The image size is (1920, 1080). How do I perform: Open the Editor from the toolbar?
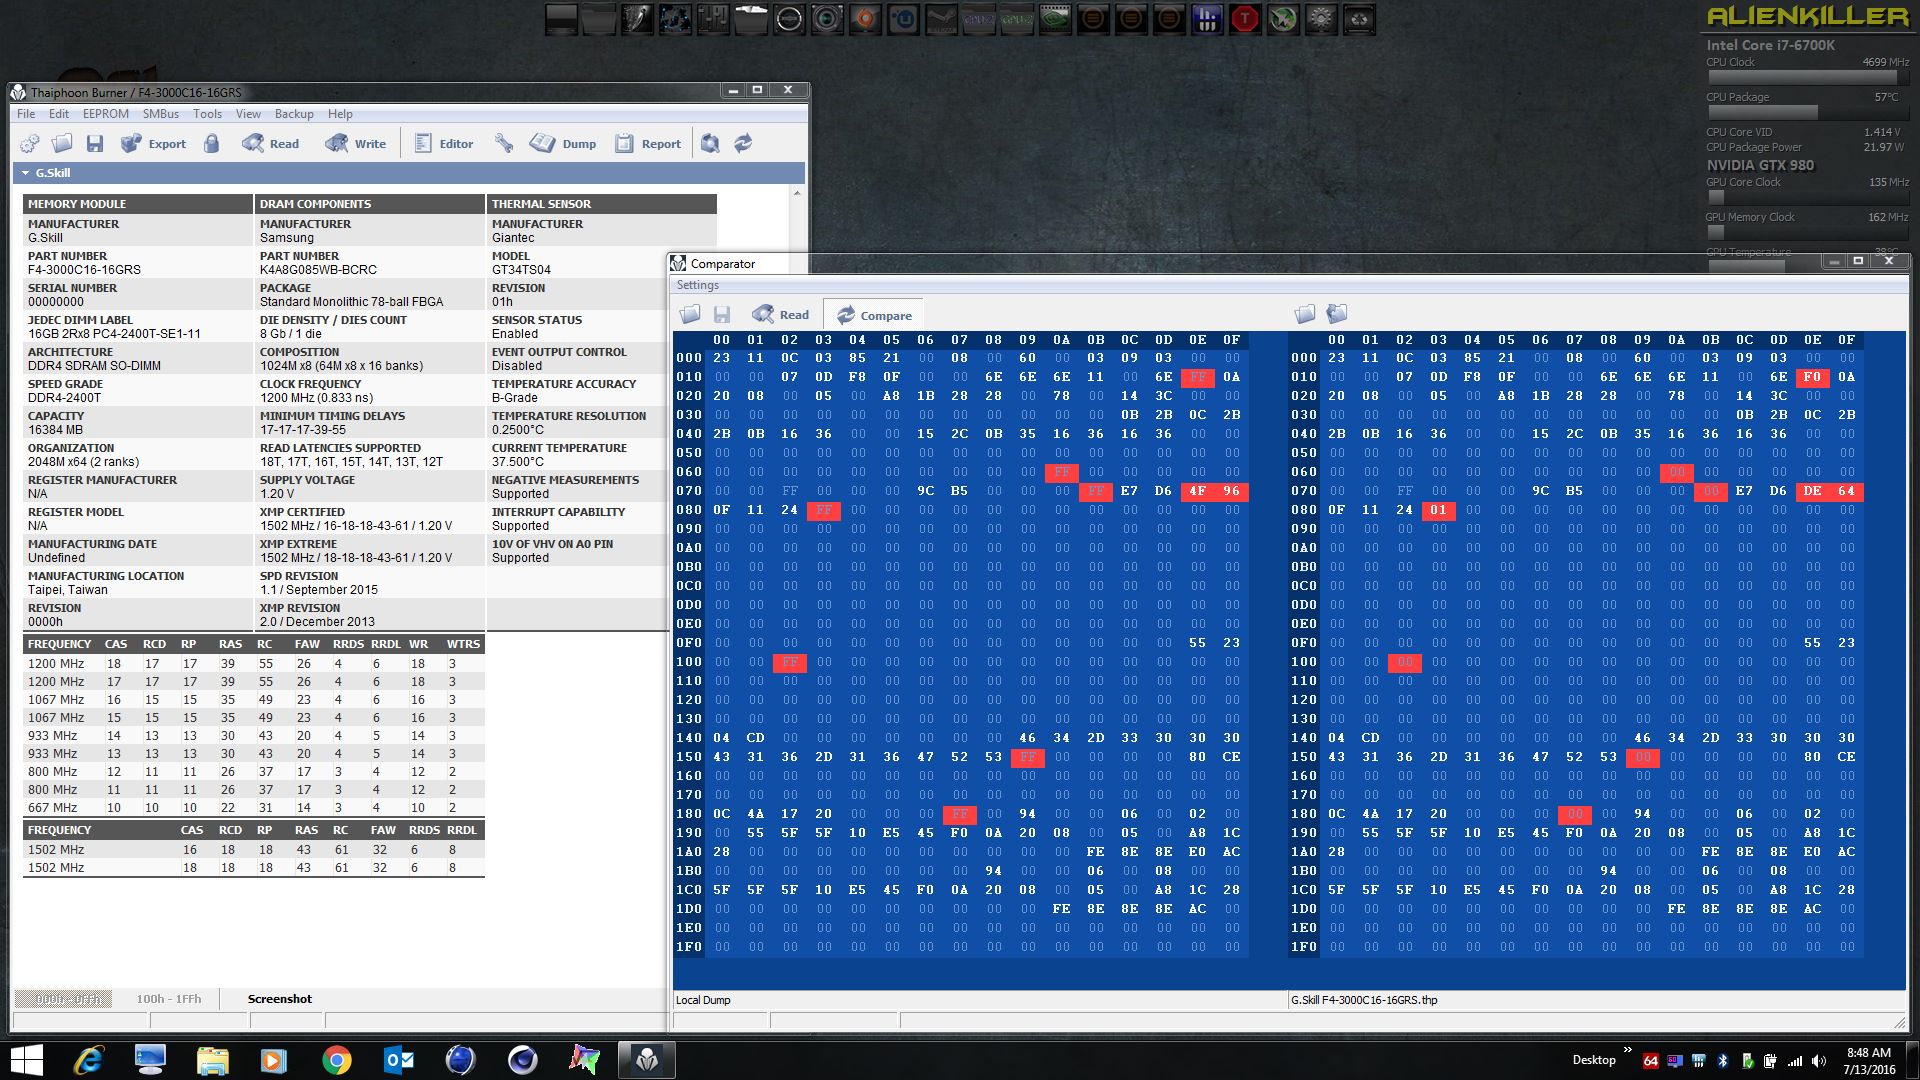coord(444,144)
